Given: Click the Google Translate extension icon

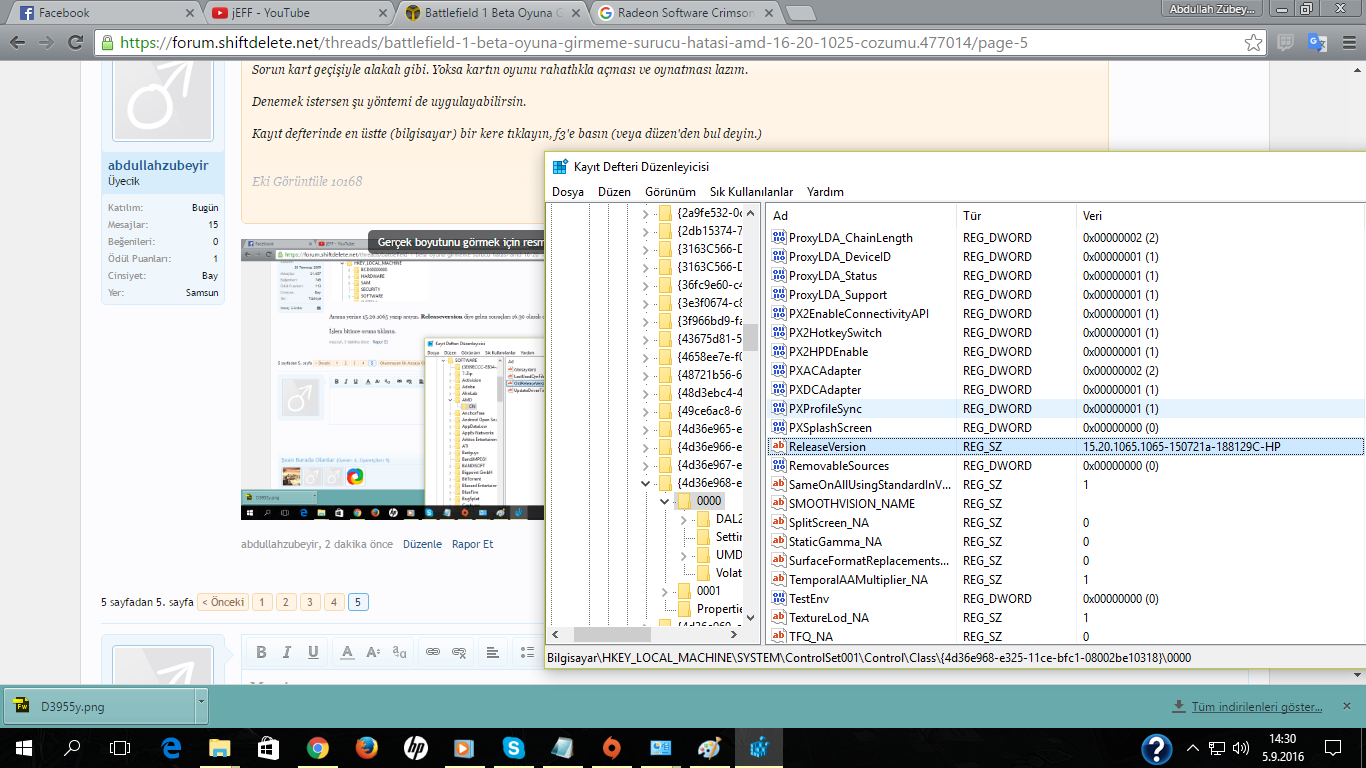Looking at the screenshot, I should pos(1316,43).
